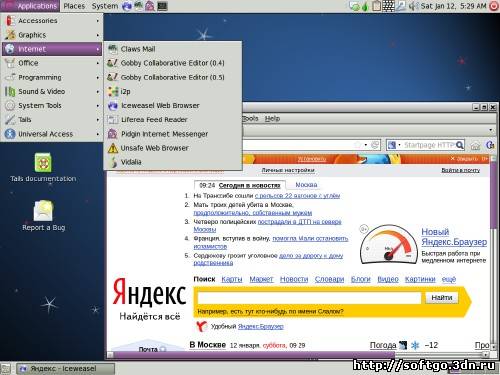The image size is (500, 375).
Task: Open the URL bar history dropdown arrow
Action: coord(366,145)
